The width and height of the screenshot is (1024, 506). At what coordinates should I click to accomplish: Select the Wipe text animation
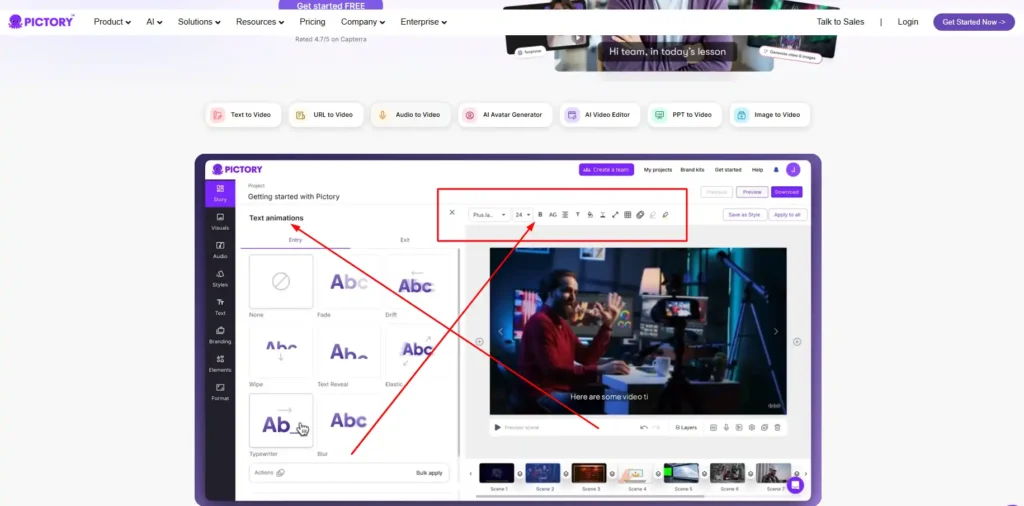(281, 351)
